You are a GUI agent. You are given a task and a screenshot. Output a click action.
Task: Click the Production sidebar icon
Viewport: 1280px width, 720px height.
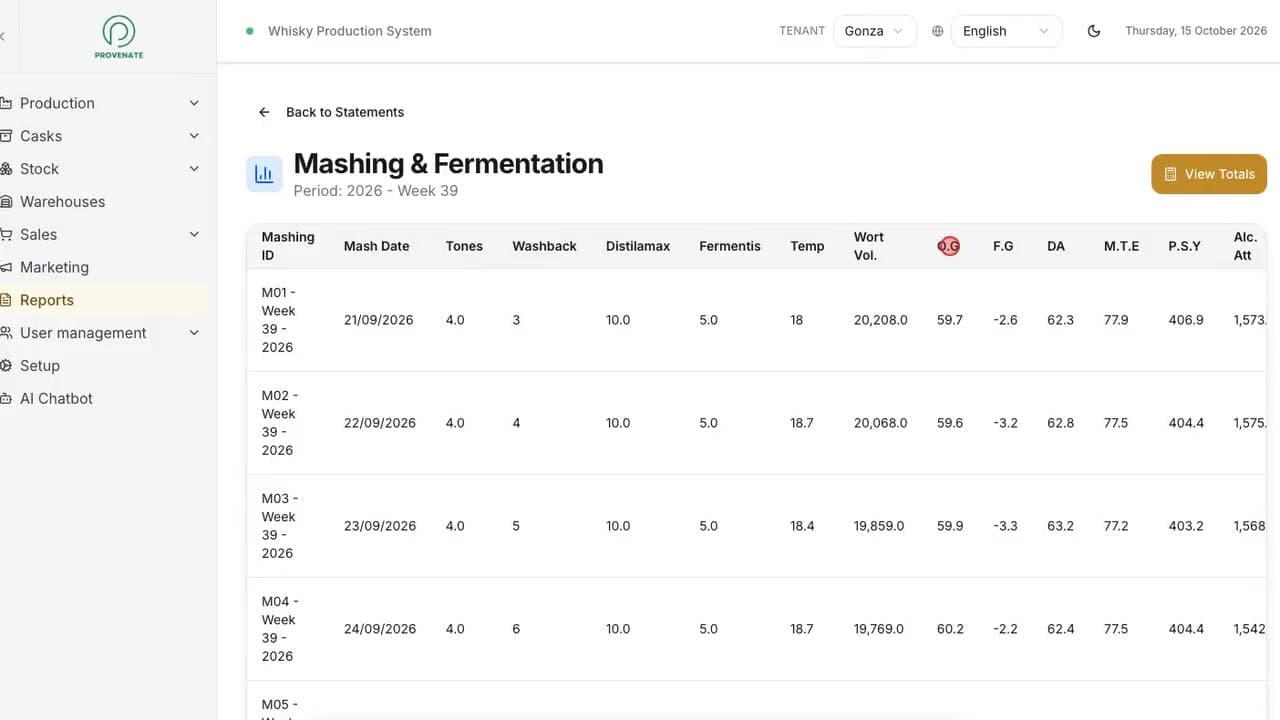click(x=5, y=103)
